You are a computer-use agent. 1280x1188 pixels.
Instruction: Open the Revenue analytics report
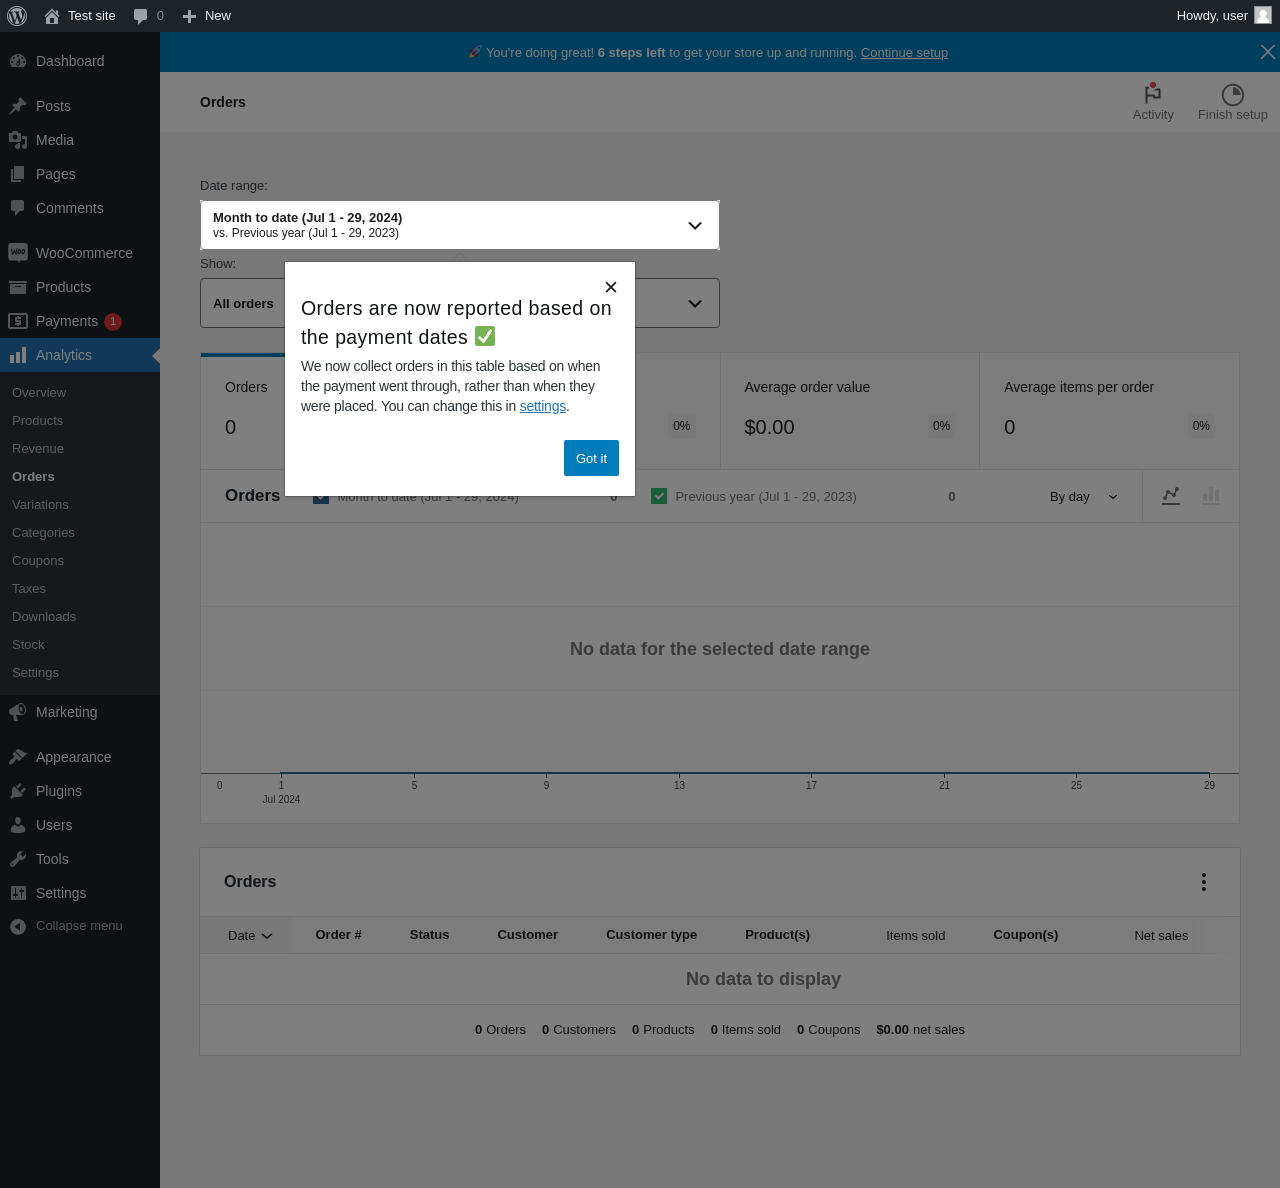(38, 449)
